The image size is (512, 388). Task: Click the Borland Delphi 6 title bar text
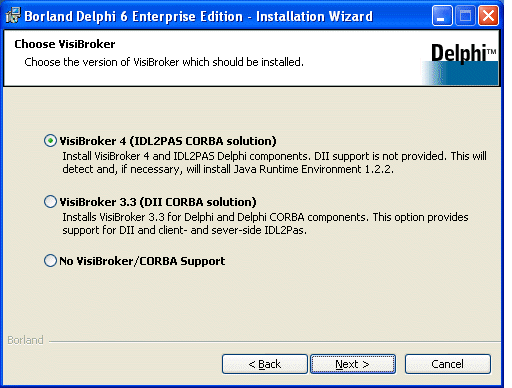coord(199,16)
